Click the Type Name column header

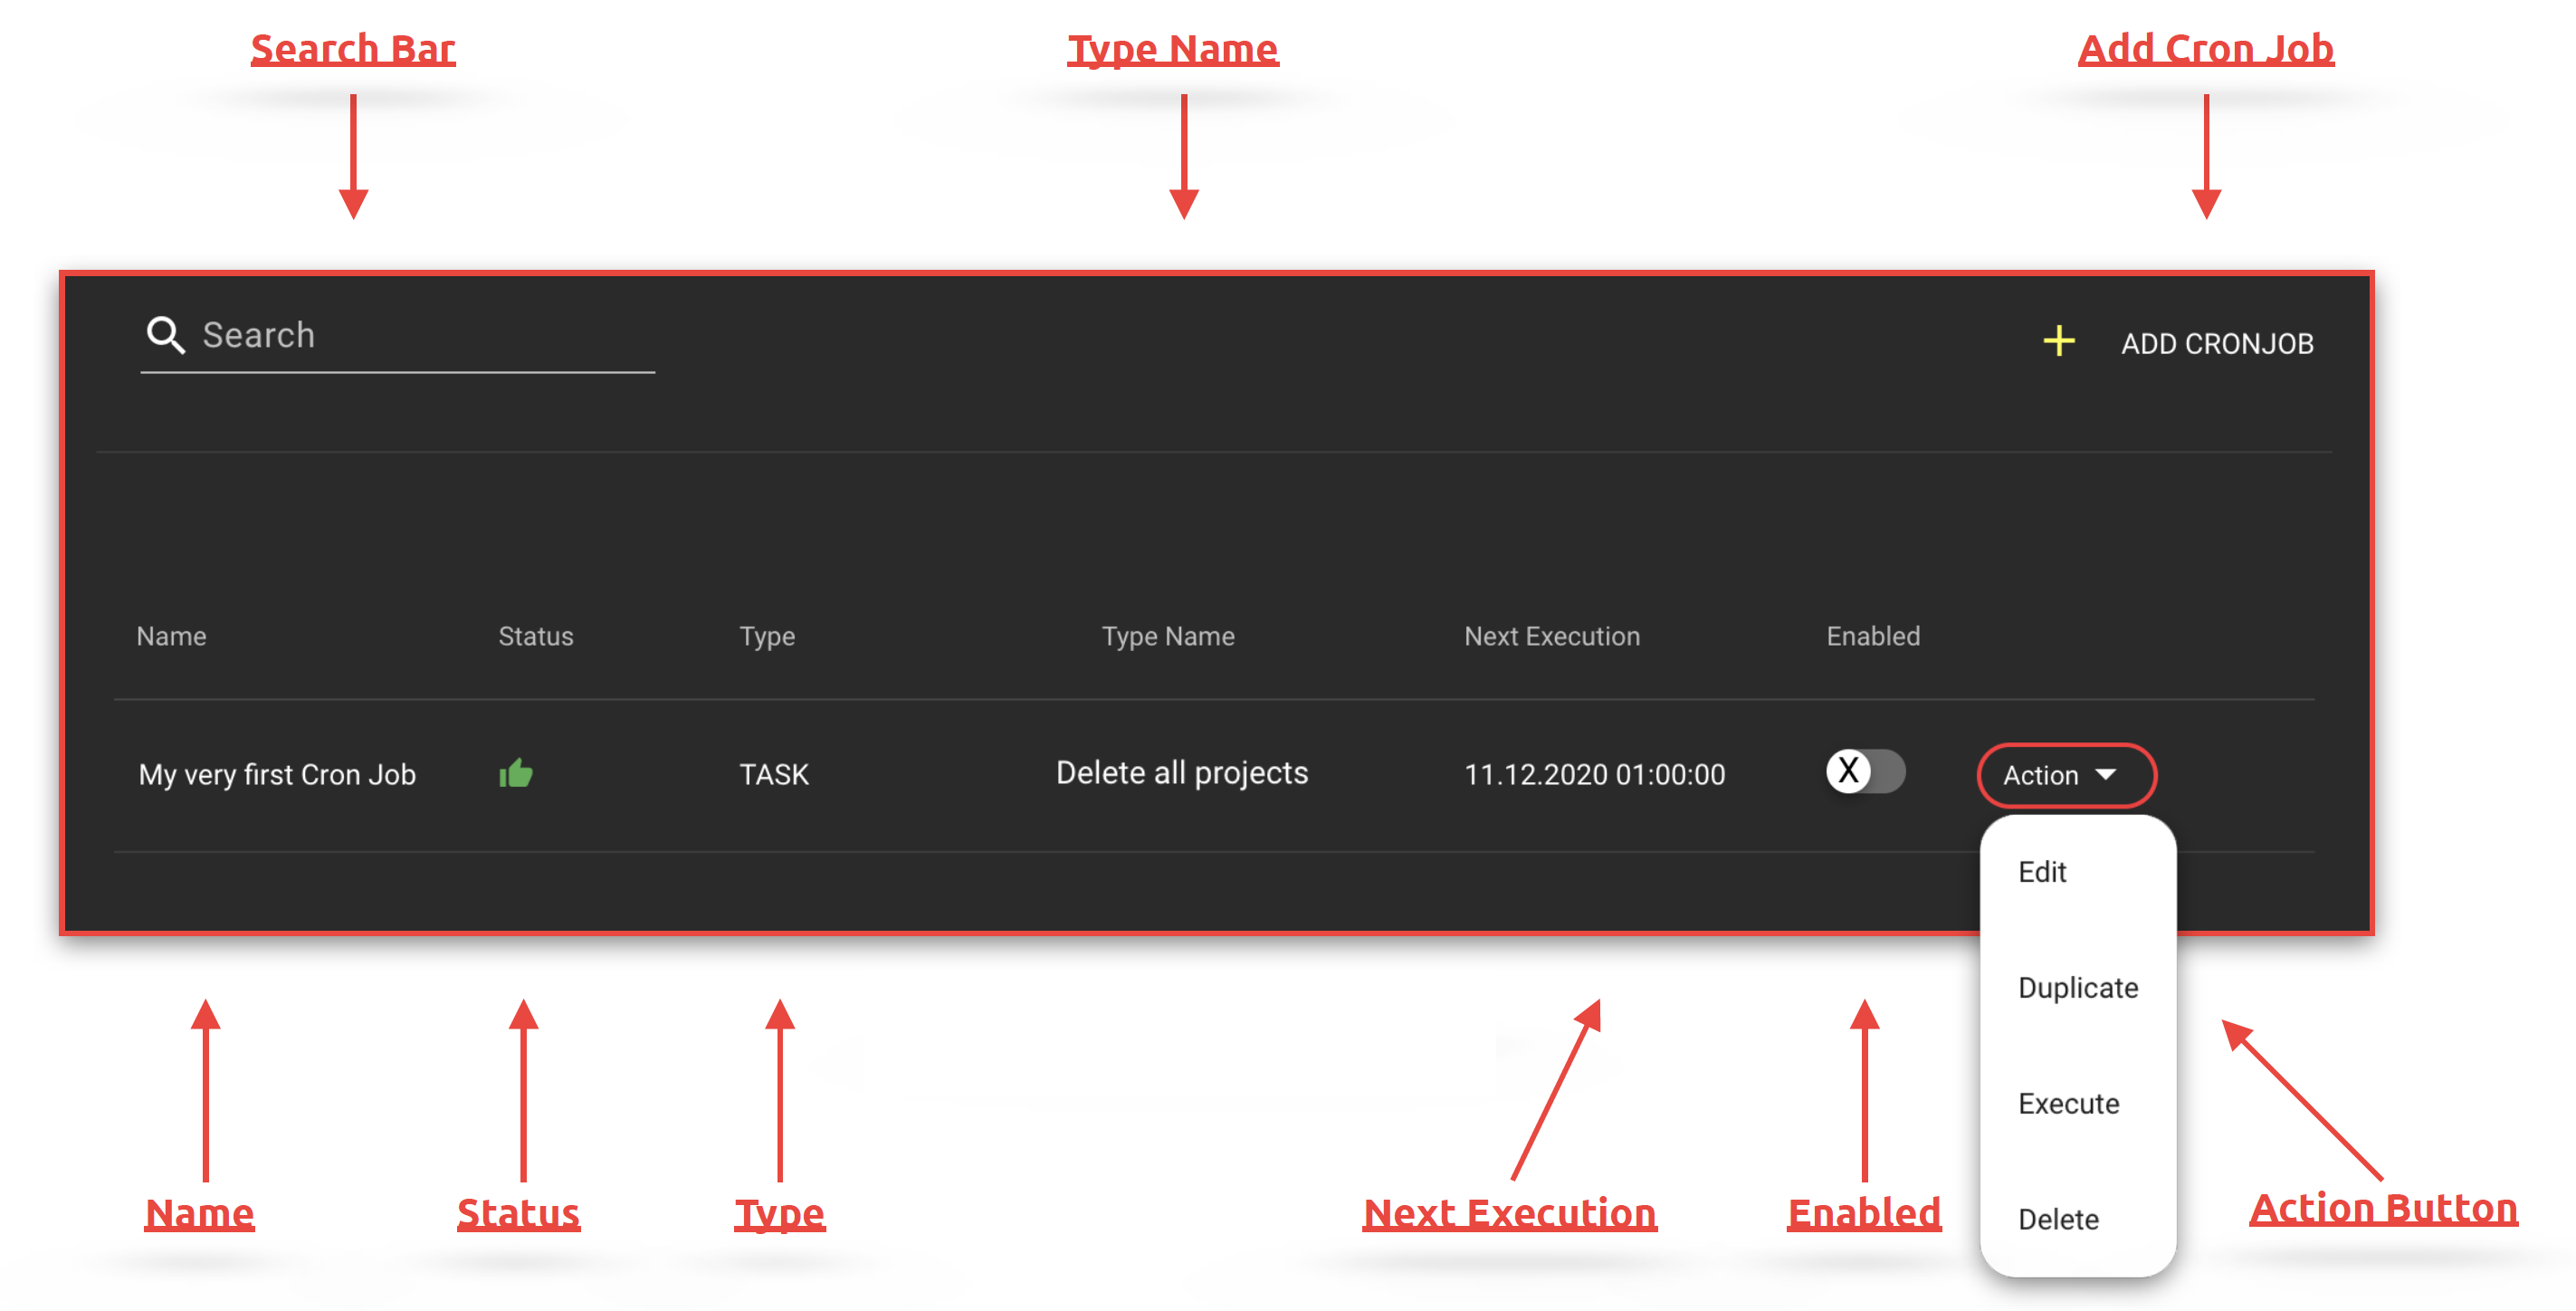1167,636
